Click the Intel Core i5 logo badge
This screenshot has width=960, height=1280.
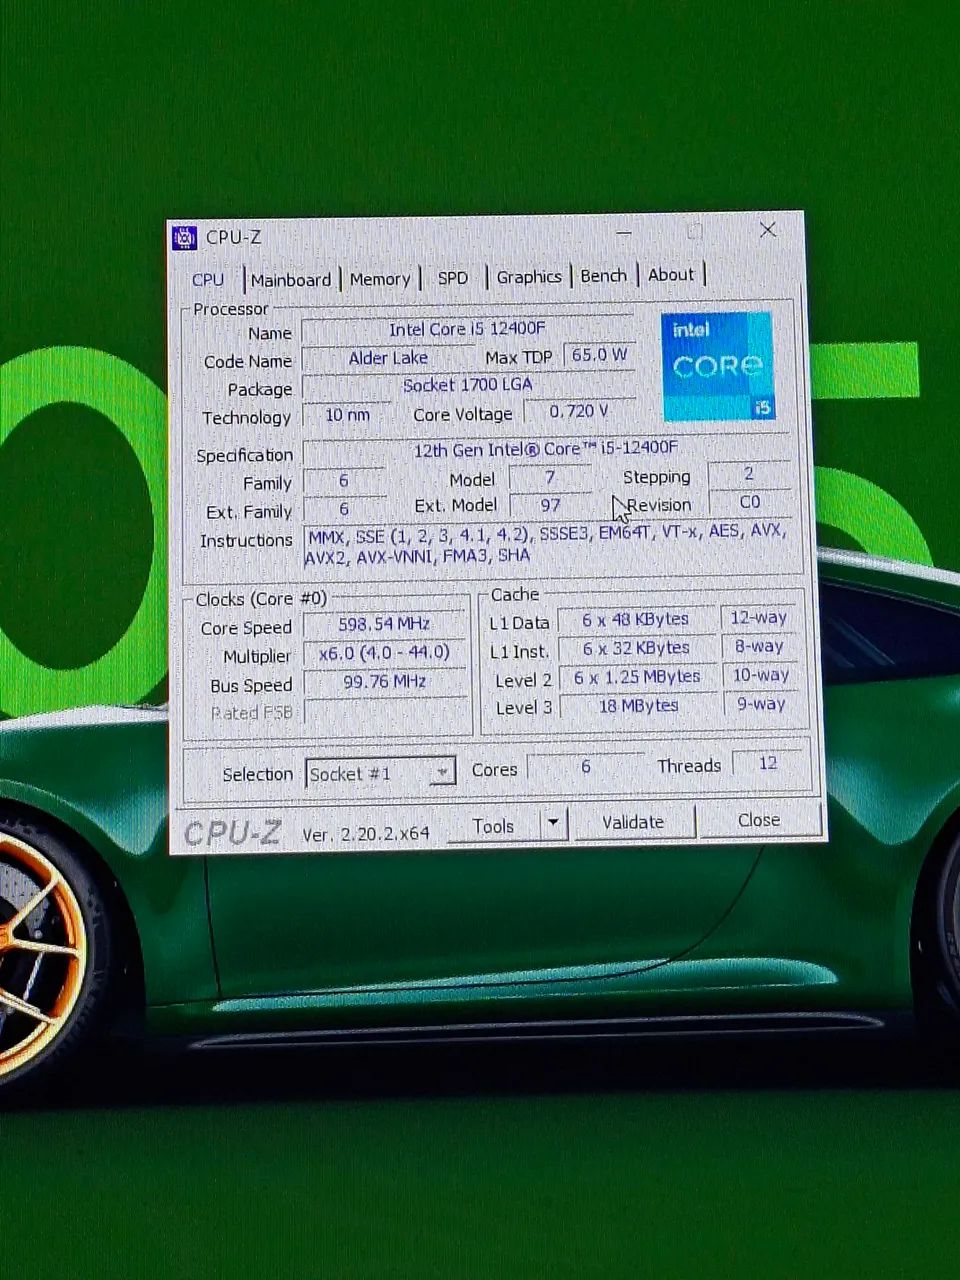point(717,366)
